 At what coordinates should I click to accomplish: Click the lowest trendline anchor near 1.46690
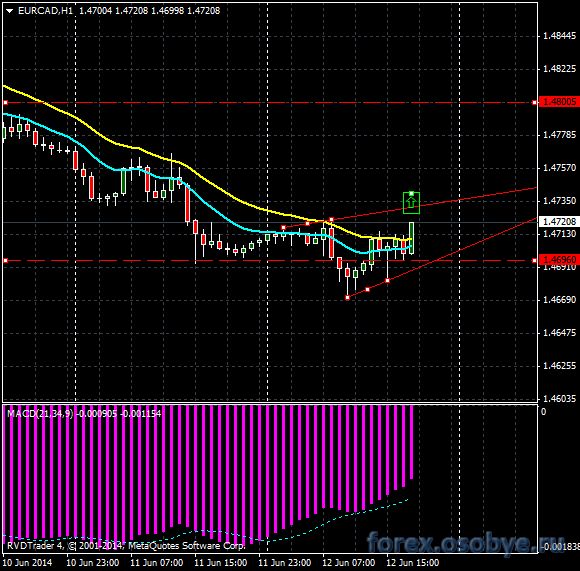[x=347, y=297]
